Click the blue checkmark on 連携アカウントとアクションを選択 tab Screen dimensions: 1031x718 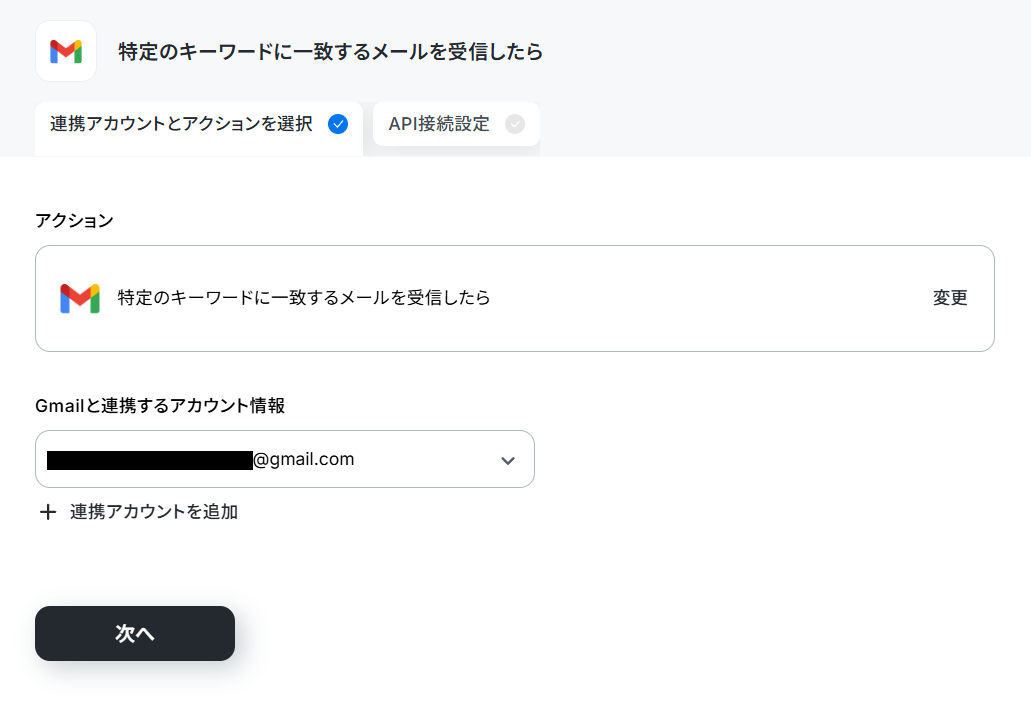pos(338,124)
